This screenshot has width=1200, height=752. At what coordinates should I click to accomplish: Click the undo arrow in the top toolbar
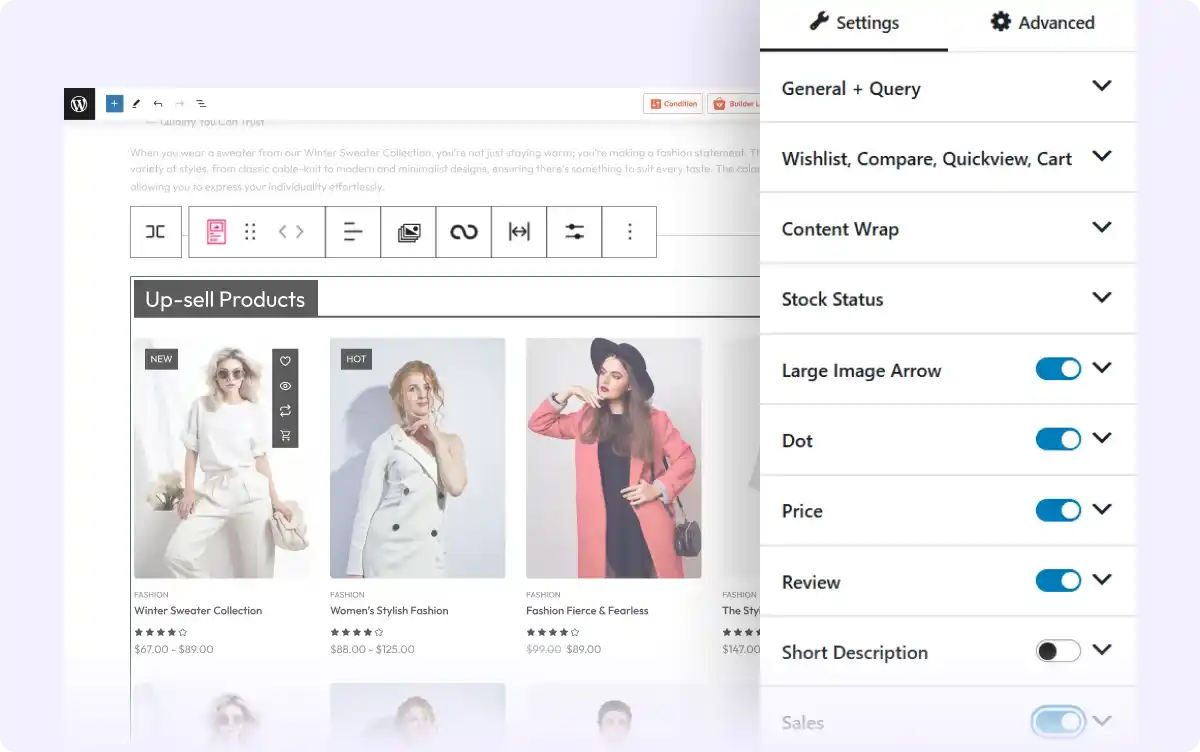tap(157, 103)
